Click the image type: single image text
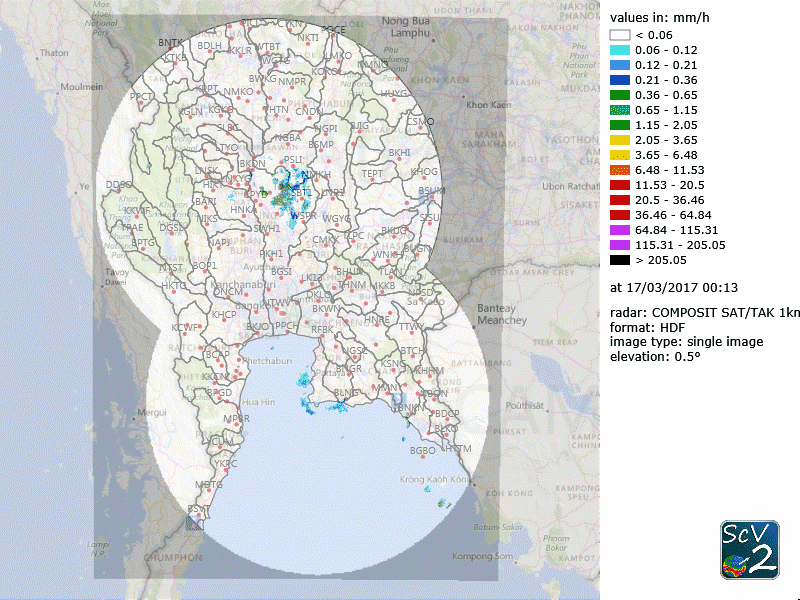 coord(686,342)
